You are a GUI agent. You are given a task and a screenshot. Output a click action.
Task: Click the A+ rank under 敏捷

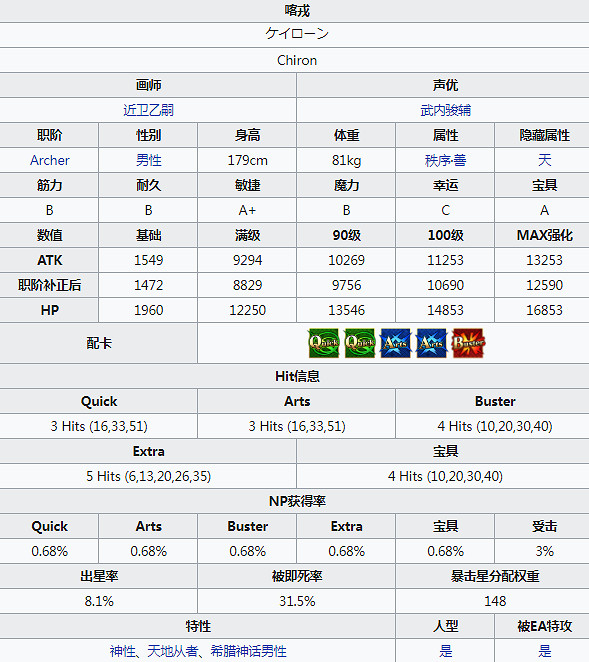tap(247, 210)
